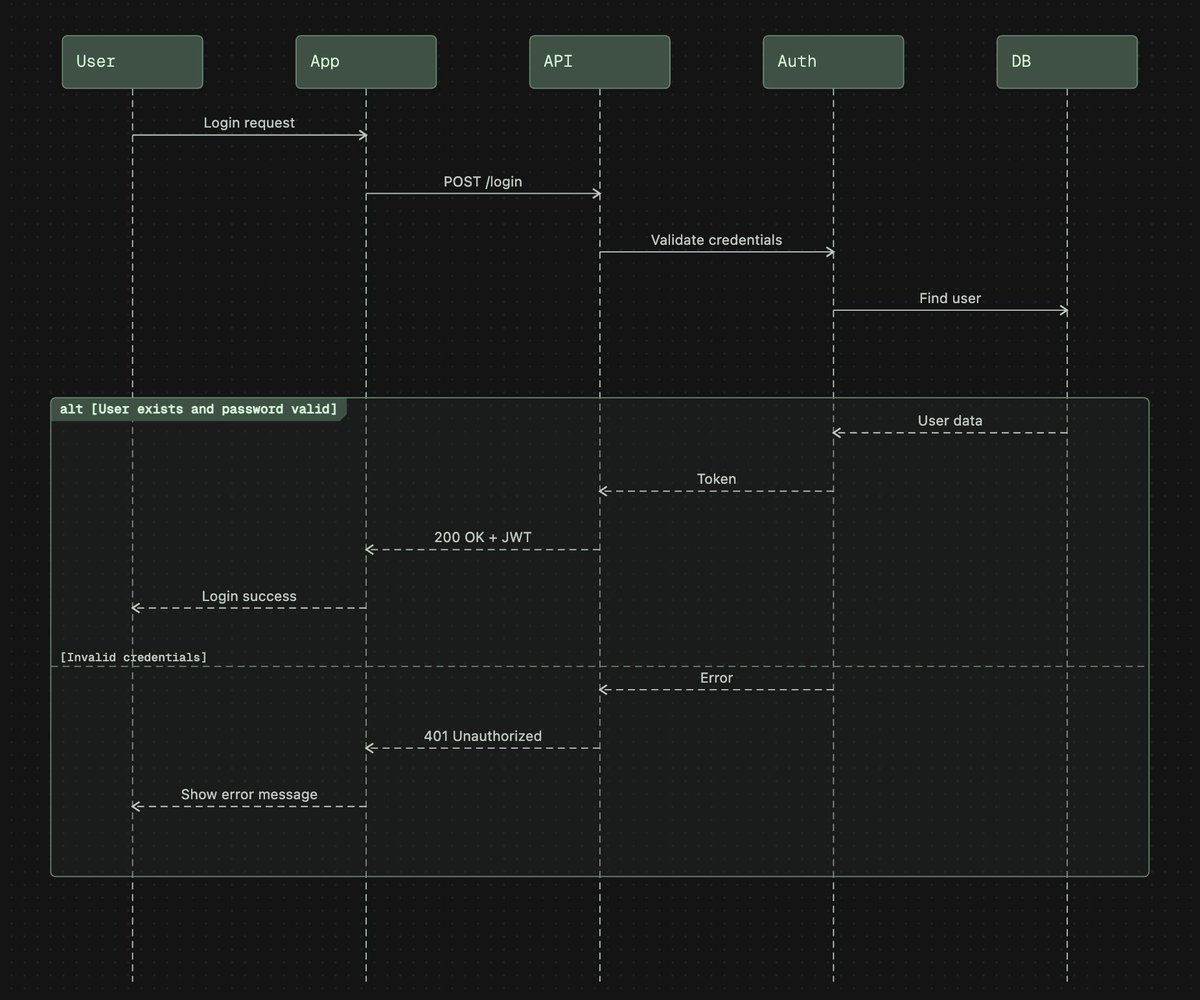This screenshot has height=1000, width=1200.
Task: Select the 'Token' dashed return arrow
Action: pos(716,479)
